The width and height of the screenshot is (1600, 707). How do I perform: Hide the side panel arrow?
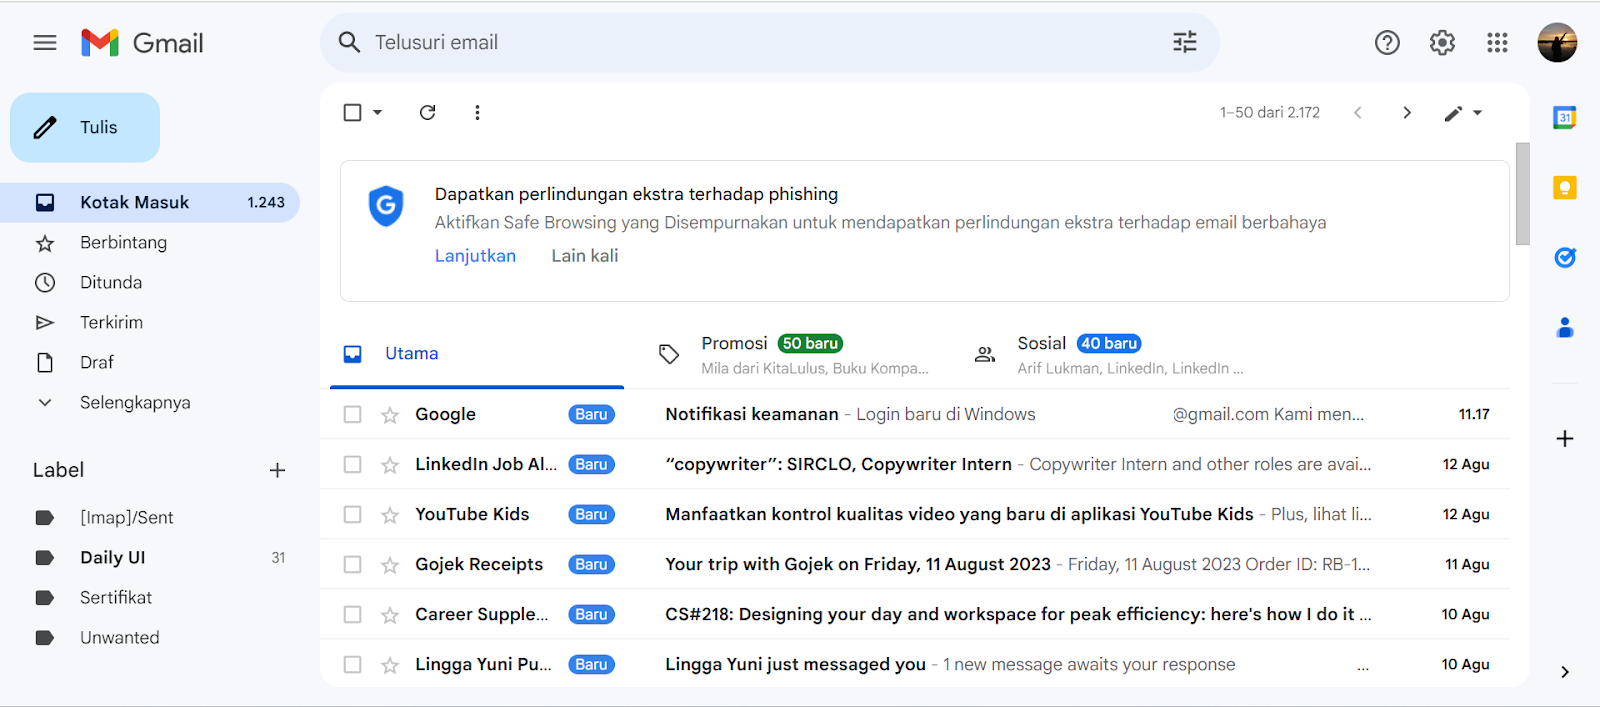(1565, 672)
